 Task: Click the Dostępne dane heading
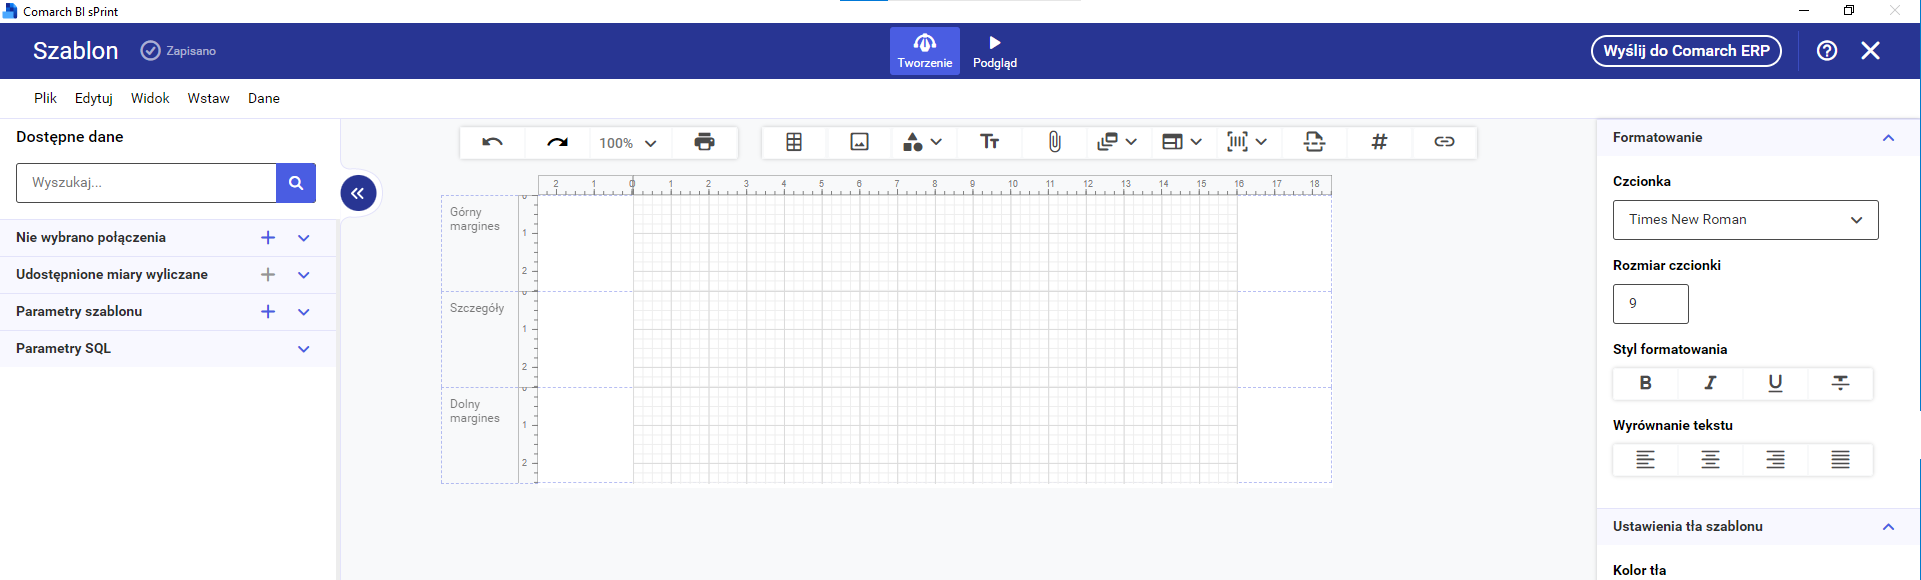(70, 137)
